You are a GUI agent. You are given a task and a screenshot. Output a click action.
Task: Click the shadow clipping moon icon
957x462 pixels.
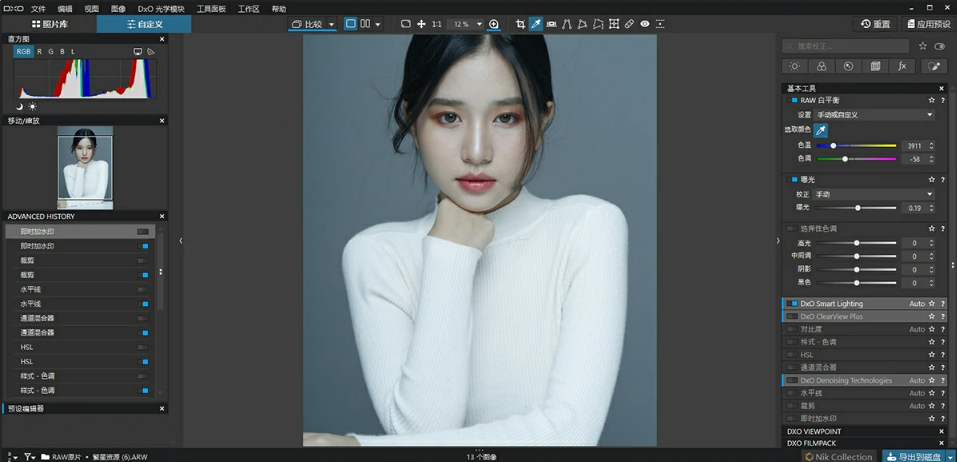coord(19,106)
